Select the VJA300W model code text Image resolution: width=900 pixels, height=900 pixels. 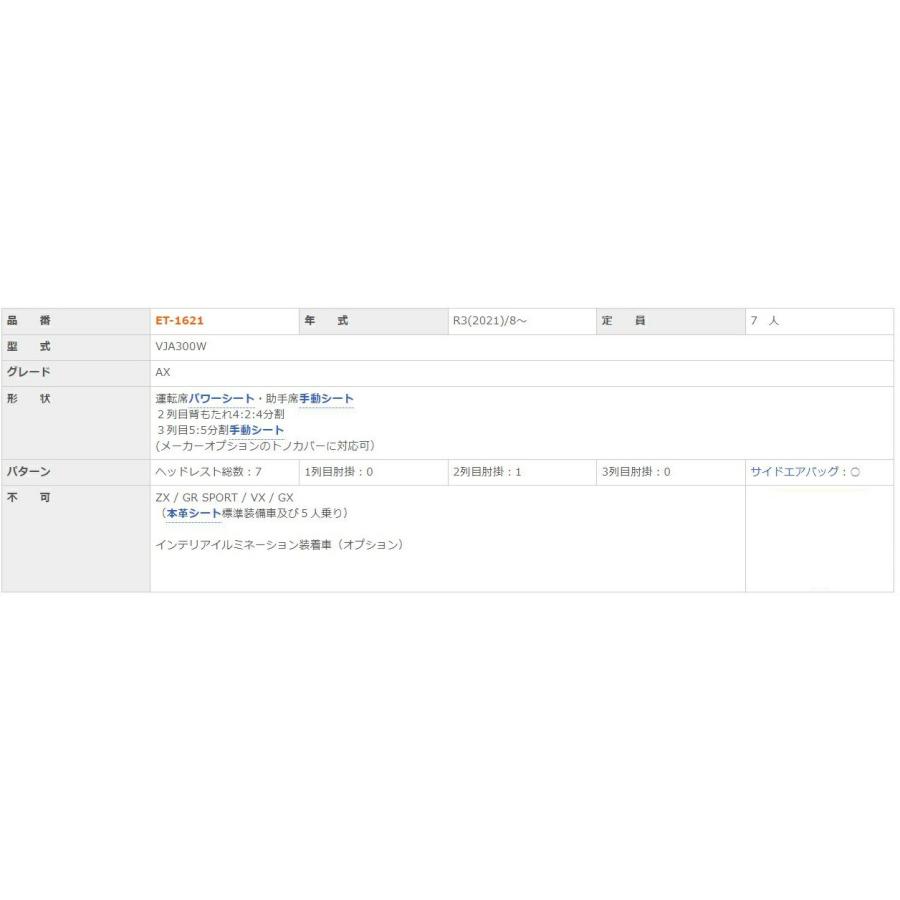[181, 347]
